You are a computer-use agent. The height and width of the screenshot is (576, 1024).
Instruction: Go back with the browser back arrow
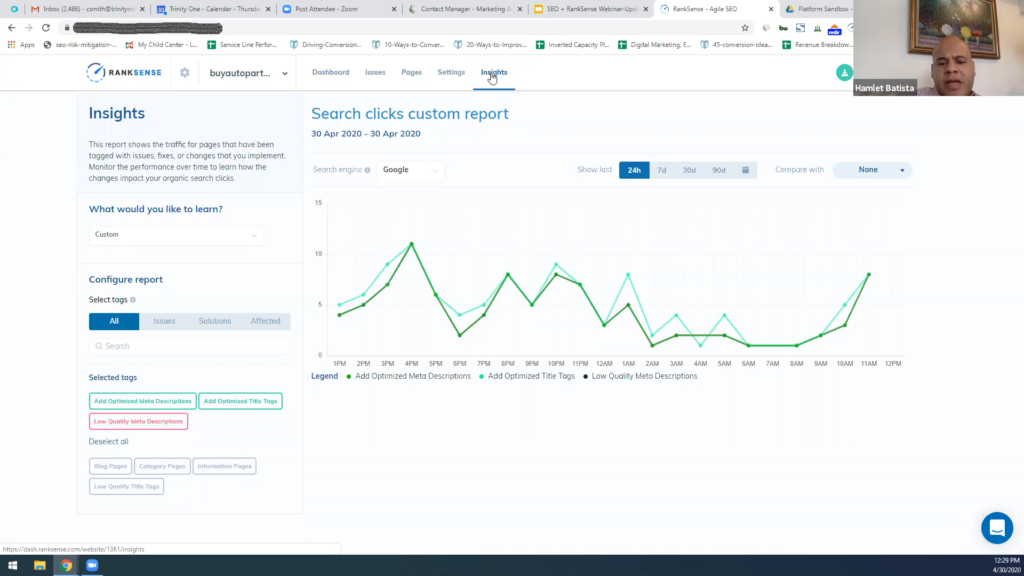12,27
